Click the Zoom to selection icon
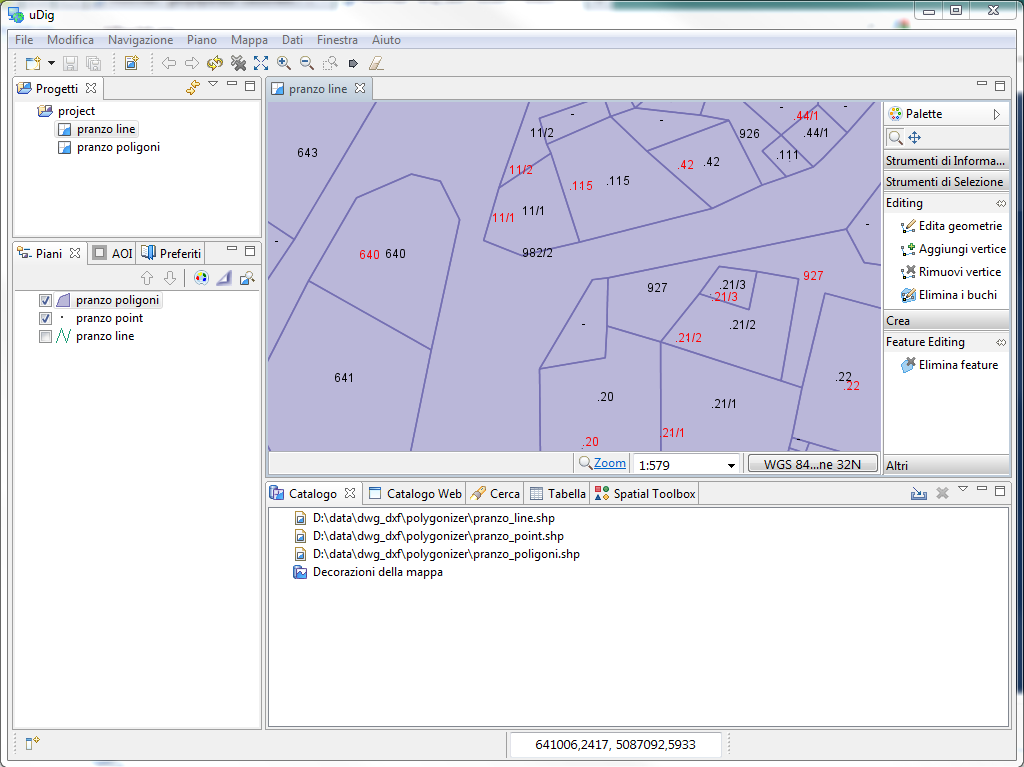This screenshot has width=1024, height=767. 330,63
